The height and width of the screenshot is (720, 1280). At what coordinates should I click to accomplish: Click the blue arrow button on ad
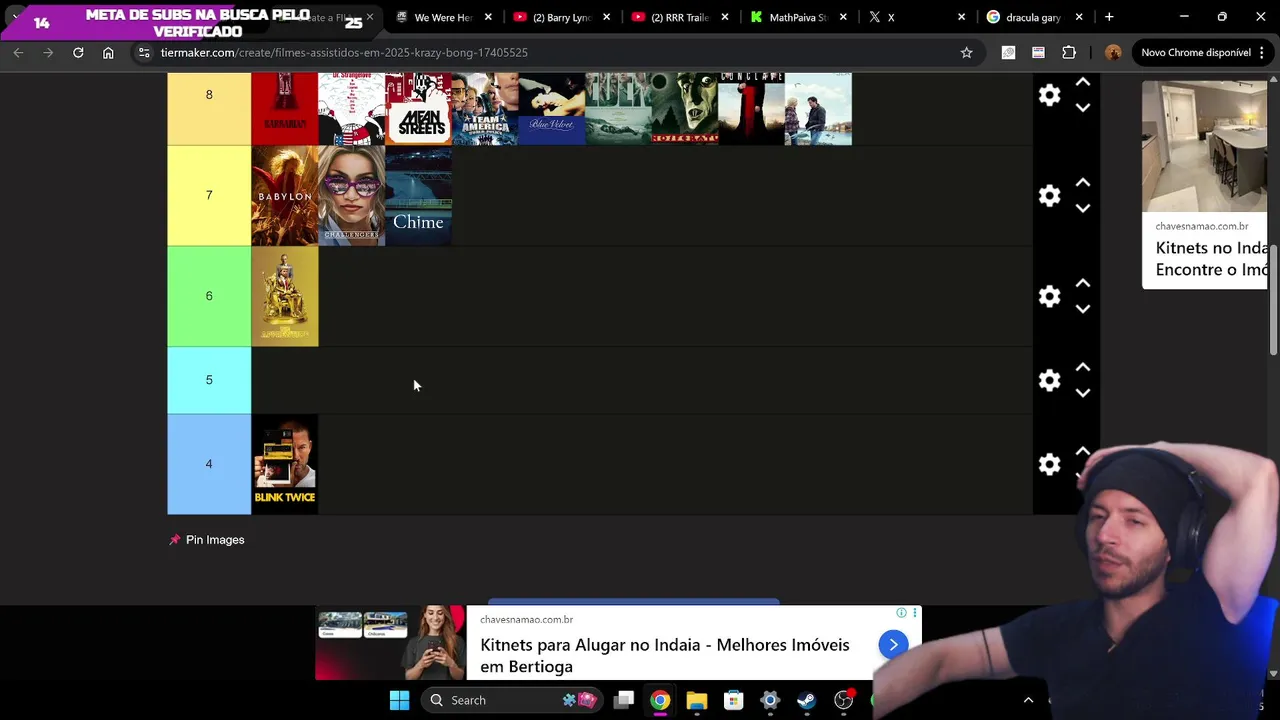coord(893,645)
